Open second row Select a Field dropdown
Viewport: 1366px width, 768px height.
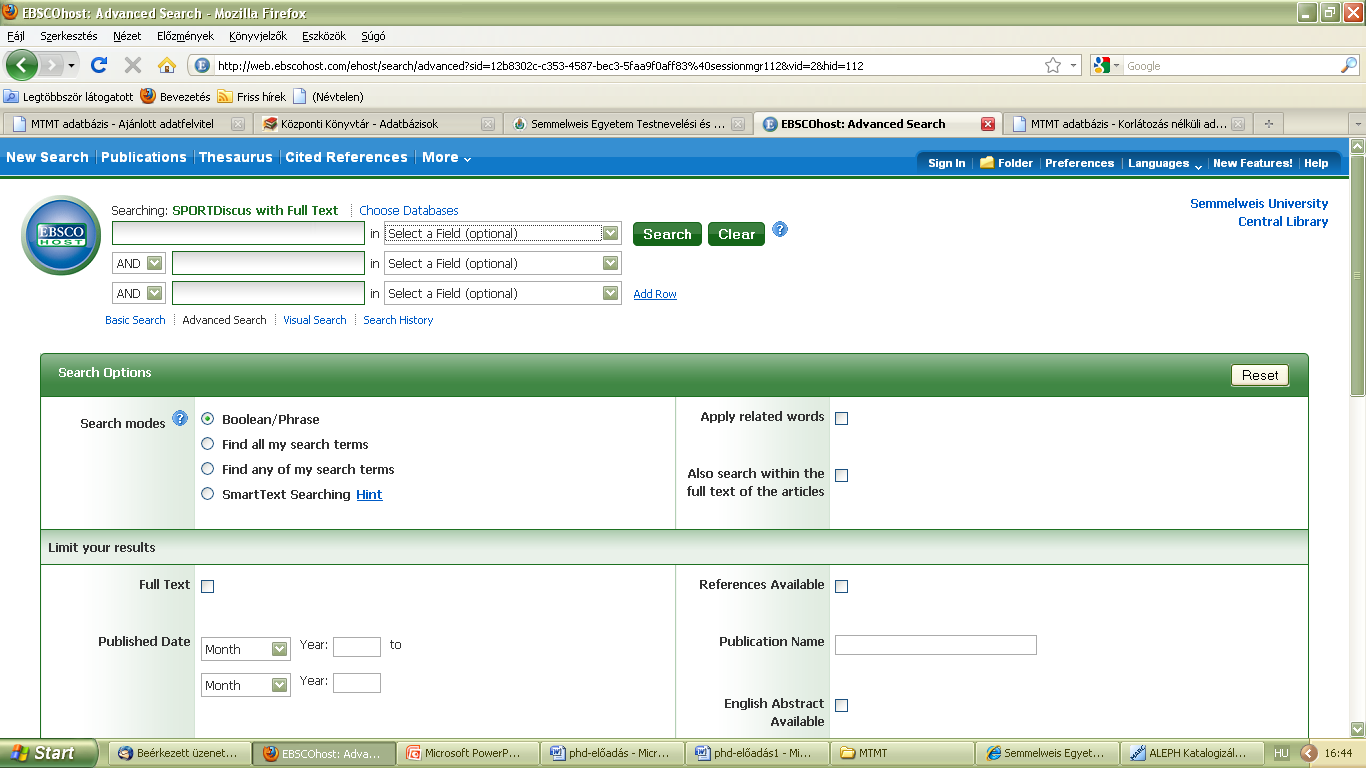click(x=503, y=263)
